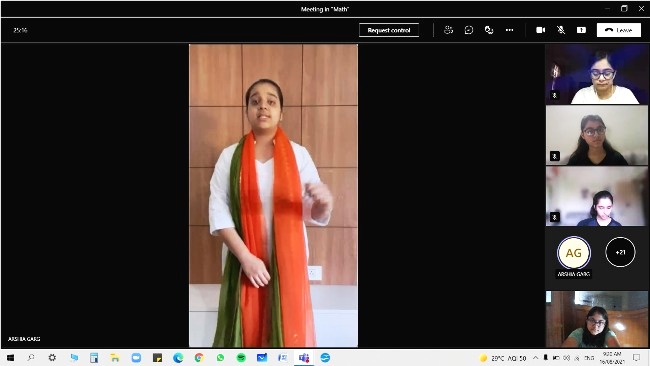Open the notification center icon
This screenshot has height=366, width=650.
tap(637, 358)
